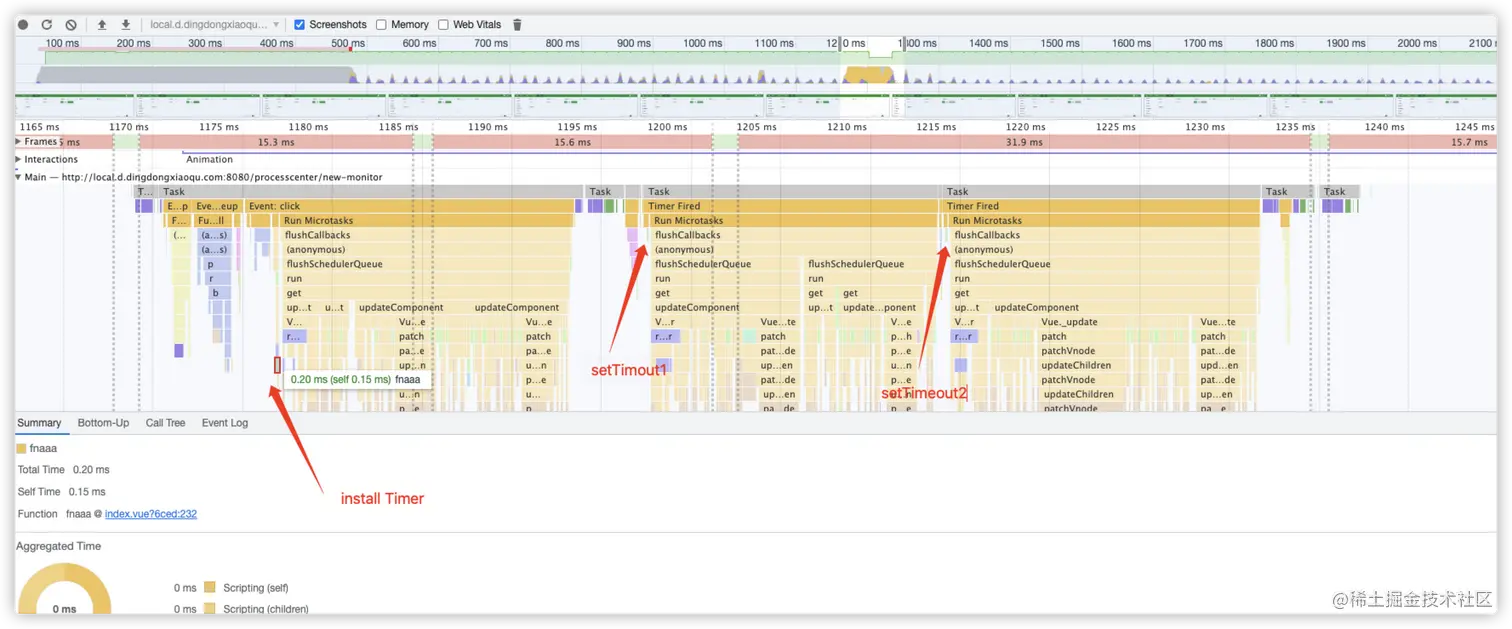Select the Vue._update flame block
This screenshot has height=629, width=1512.
click(x=1112, y=322)
